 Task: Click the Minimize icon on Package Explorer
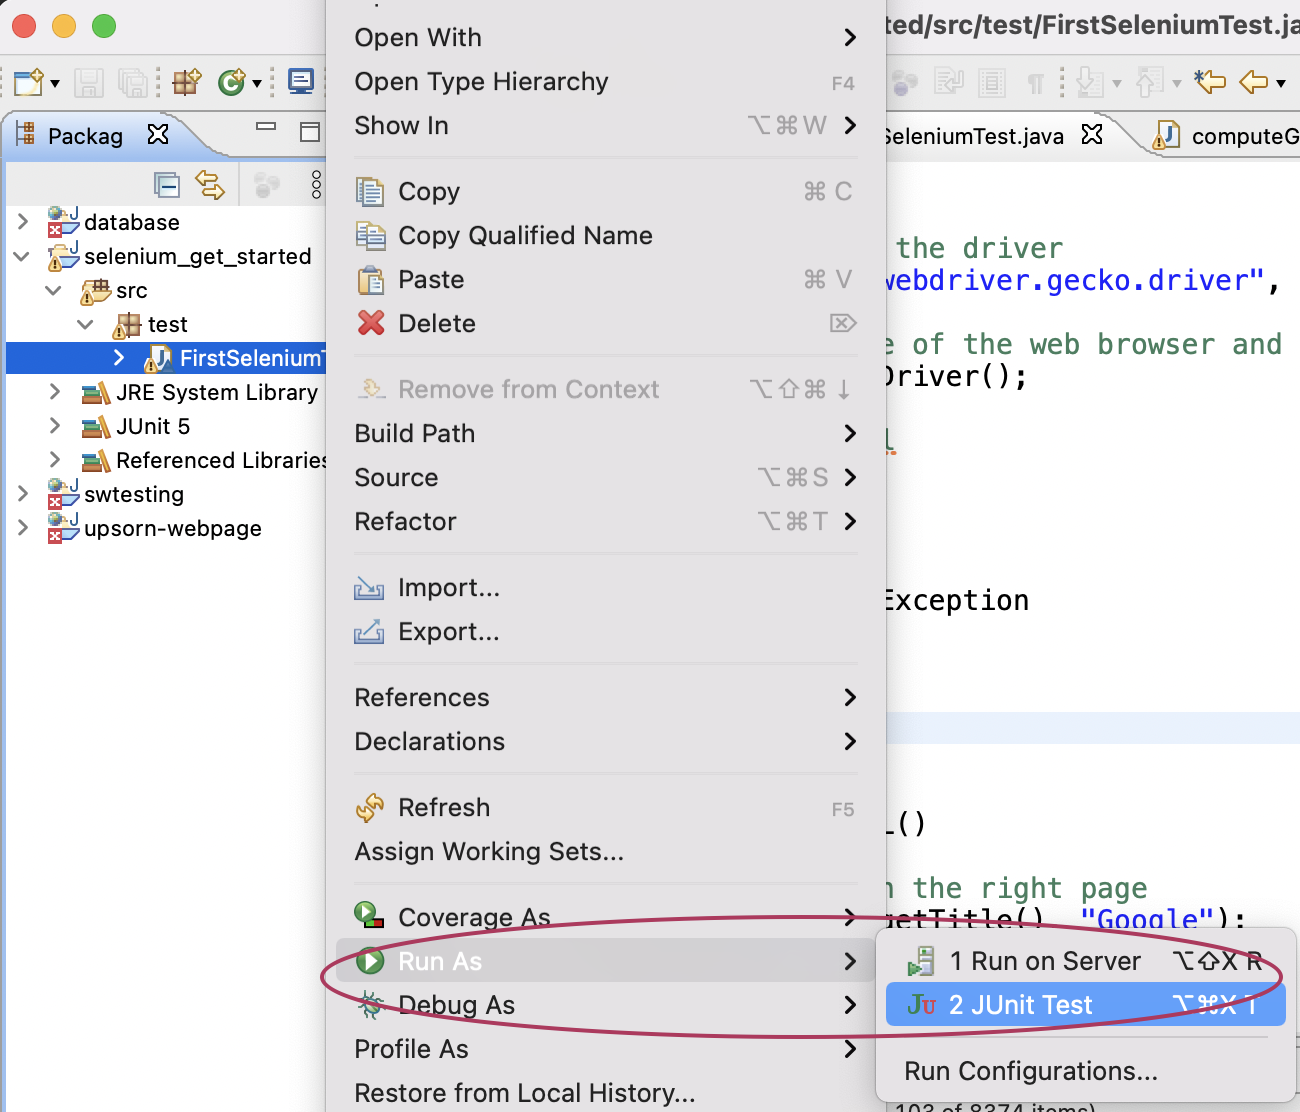tap(266, 128)
